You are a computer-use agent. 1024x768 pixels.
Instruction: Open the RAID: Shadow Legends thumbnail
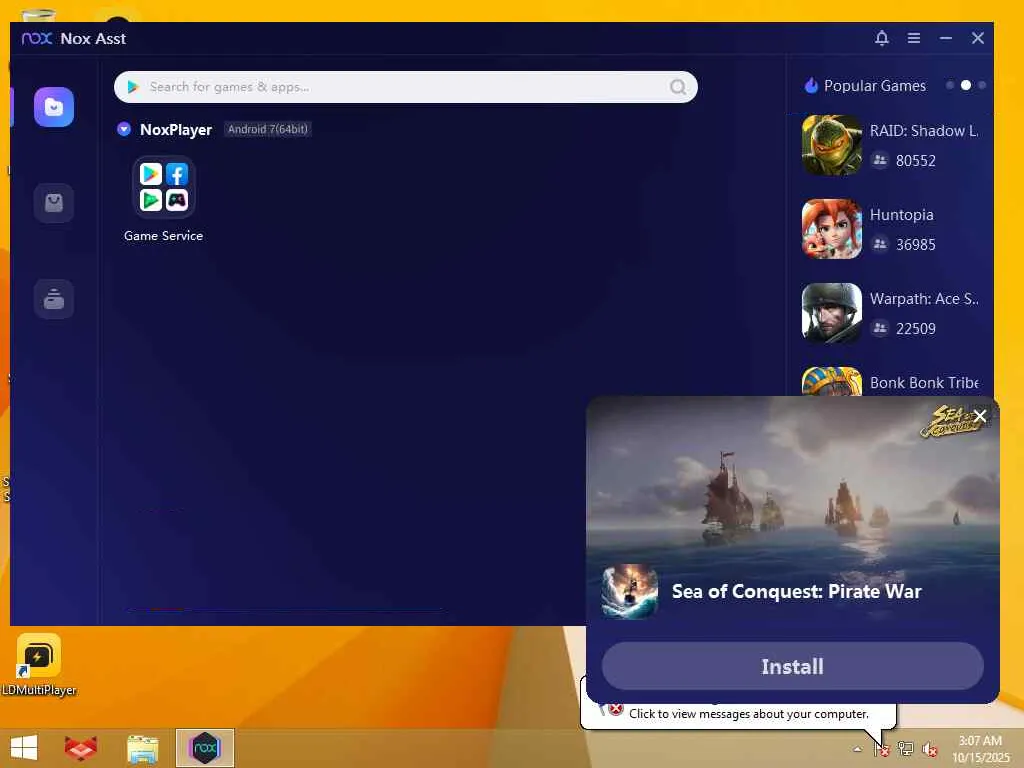pyautogui.click(x=831, y=145)
